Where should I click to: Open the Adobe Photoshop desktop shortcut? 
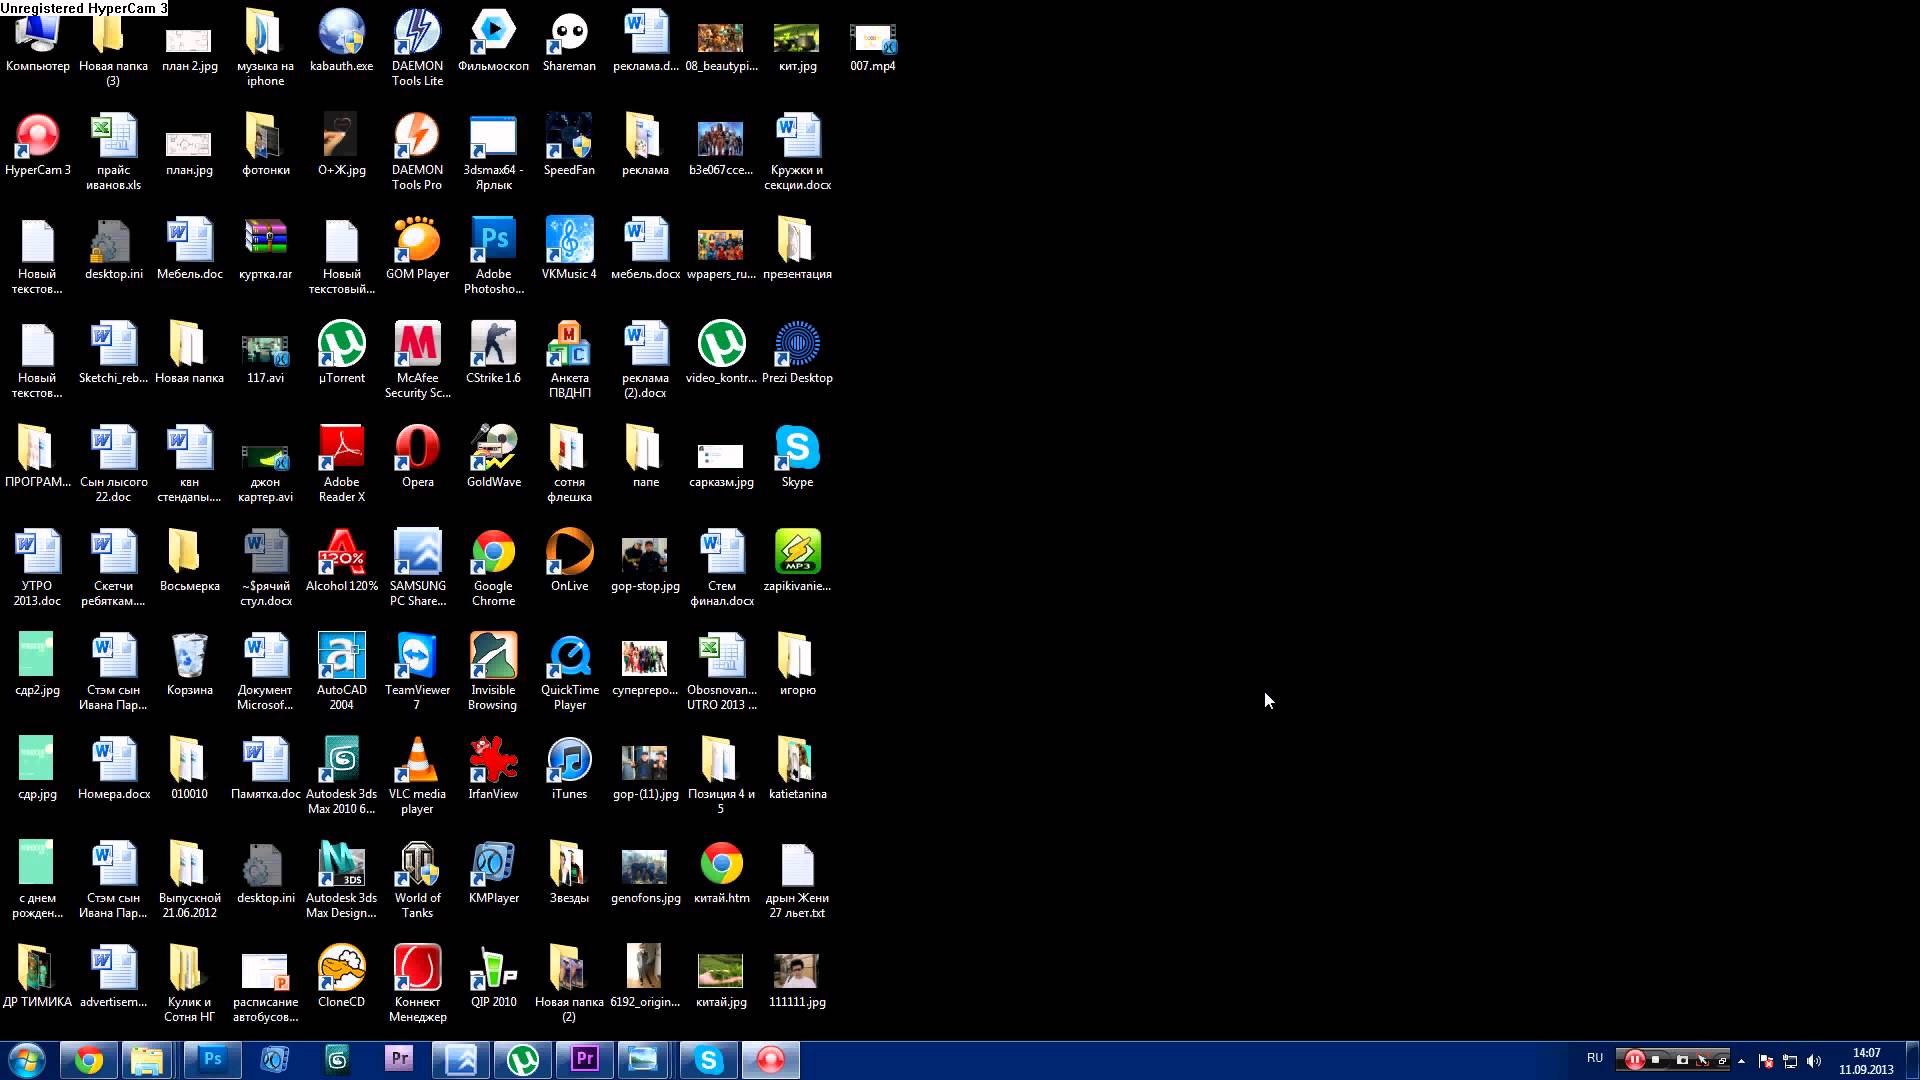(x=493, y=256)
